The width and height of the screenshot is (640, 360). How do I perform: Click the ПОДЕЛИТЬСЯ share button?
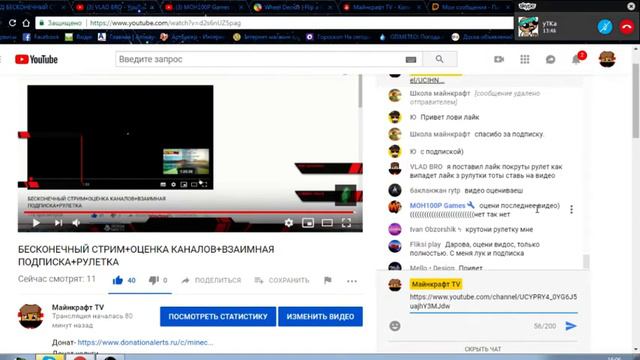(211, 280)
